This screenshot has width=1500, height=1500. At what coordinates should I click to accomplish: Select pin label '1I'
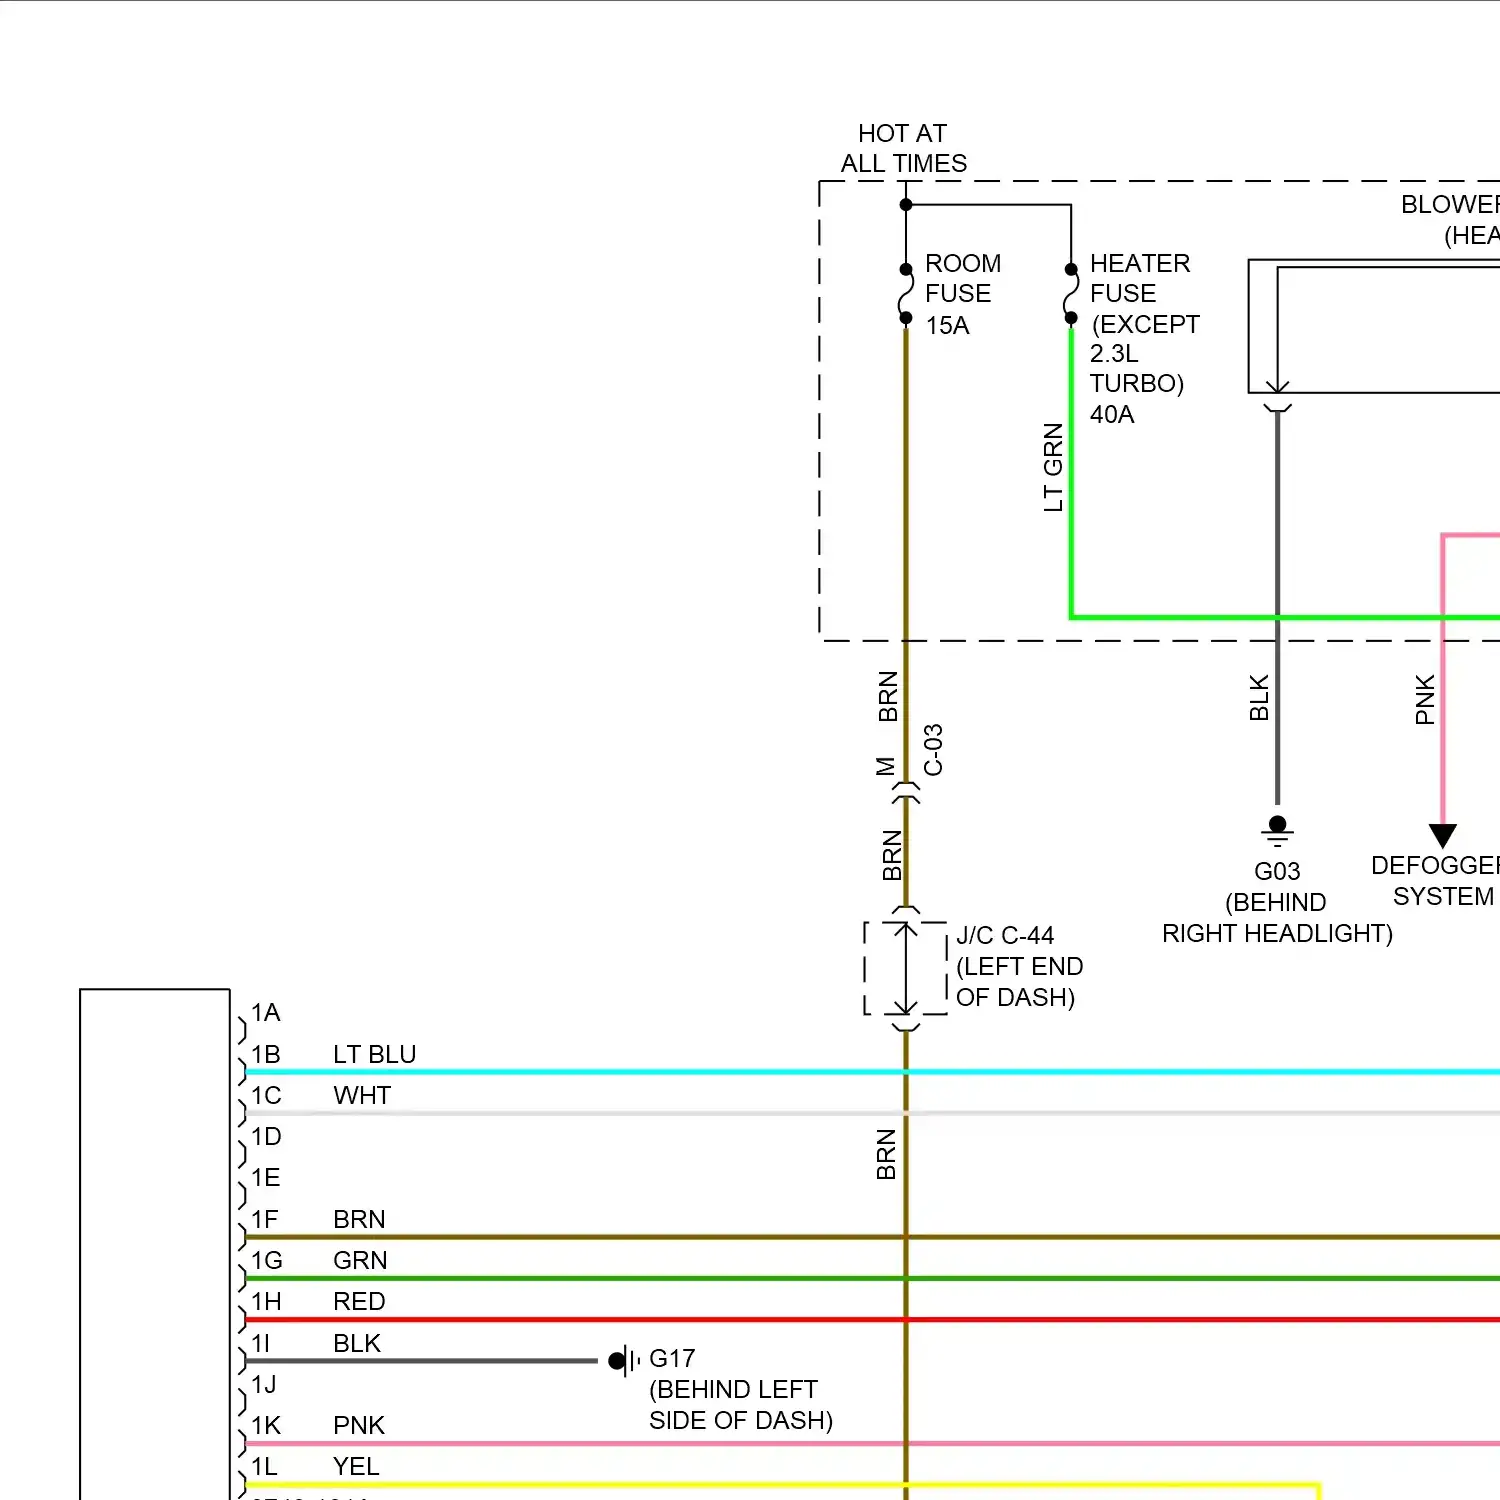point(260,1343)
